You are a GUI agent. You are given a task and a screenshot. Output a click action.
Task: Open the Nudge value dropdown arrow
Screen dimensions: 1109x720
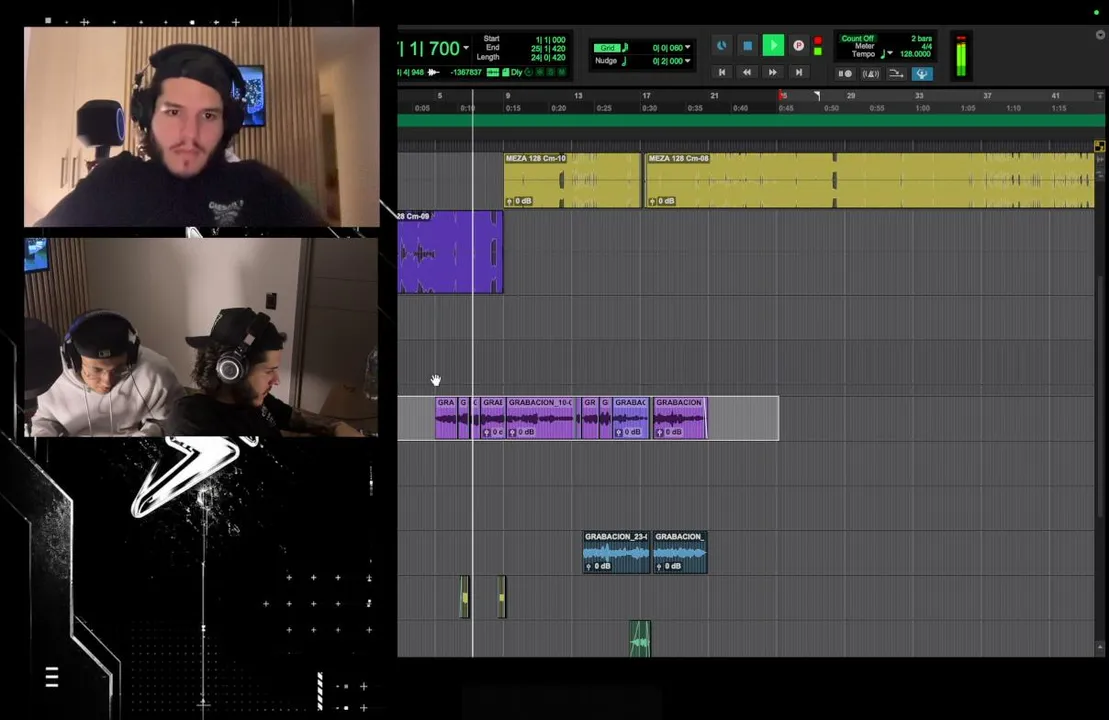pyautogui.click(x=687, y=61)
